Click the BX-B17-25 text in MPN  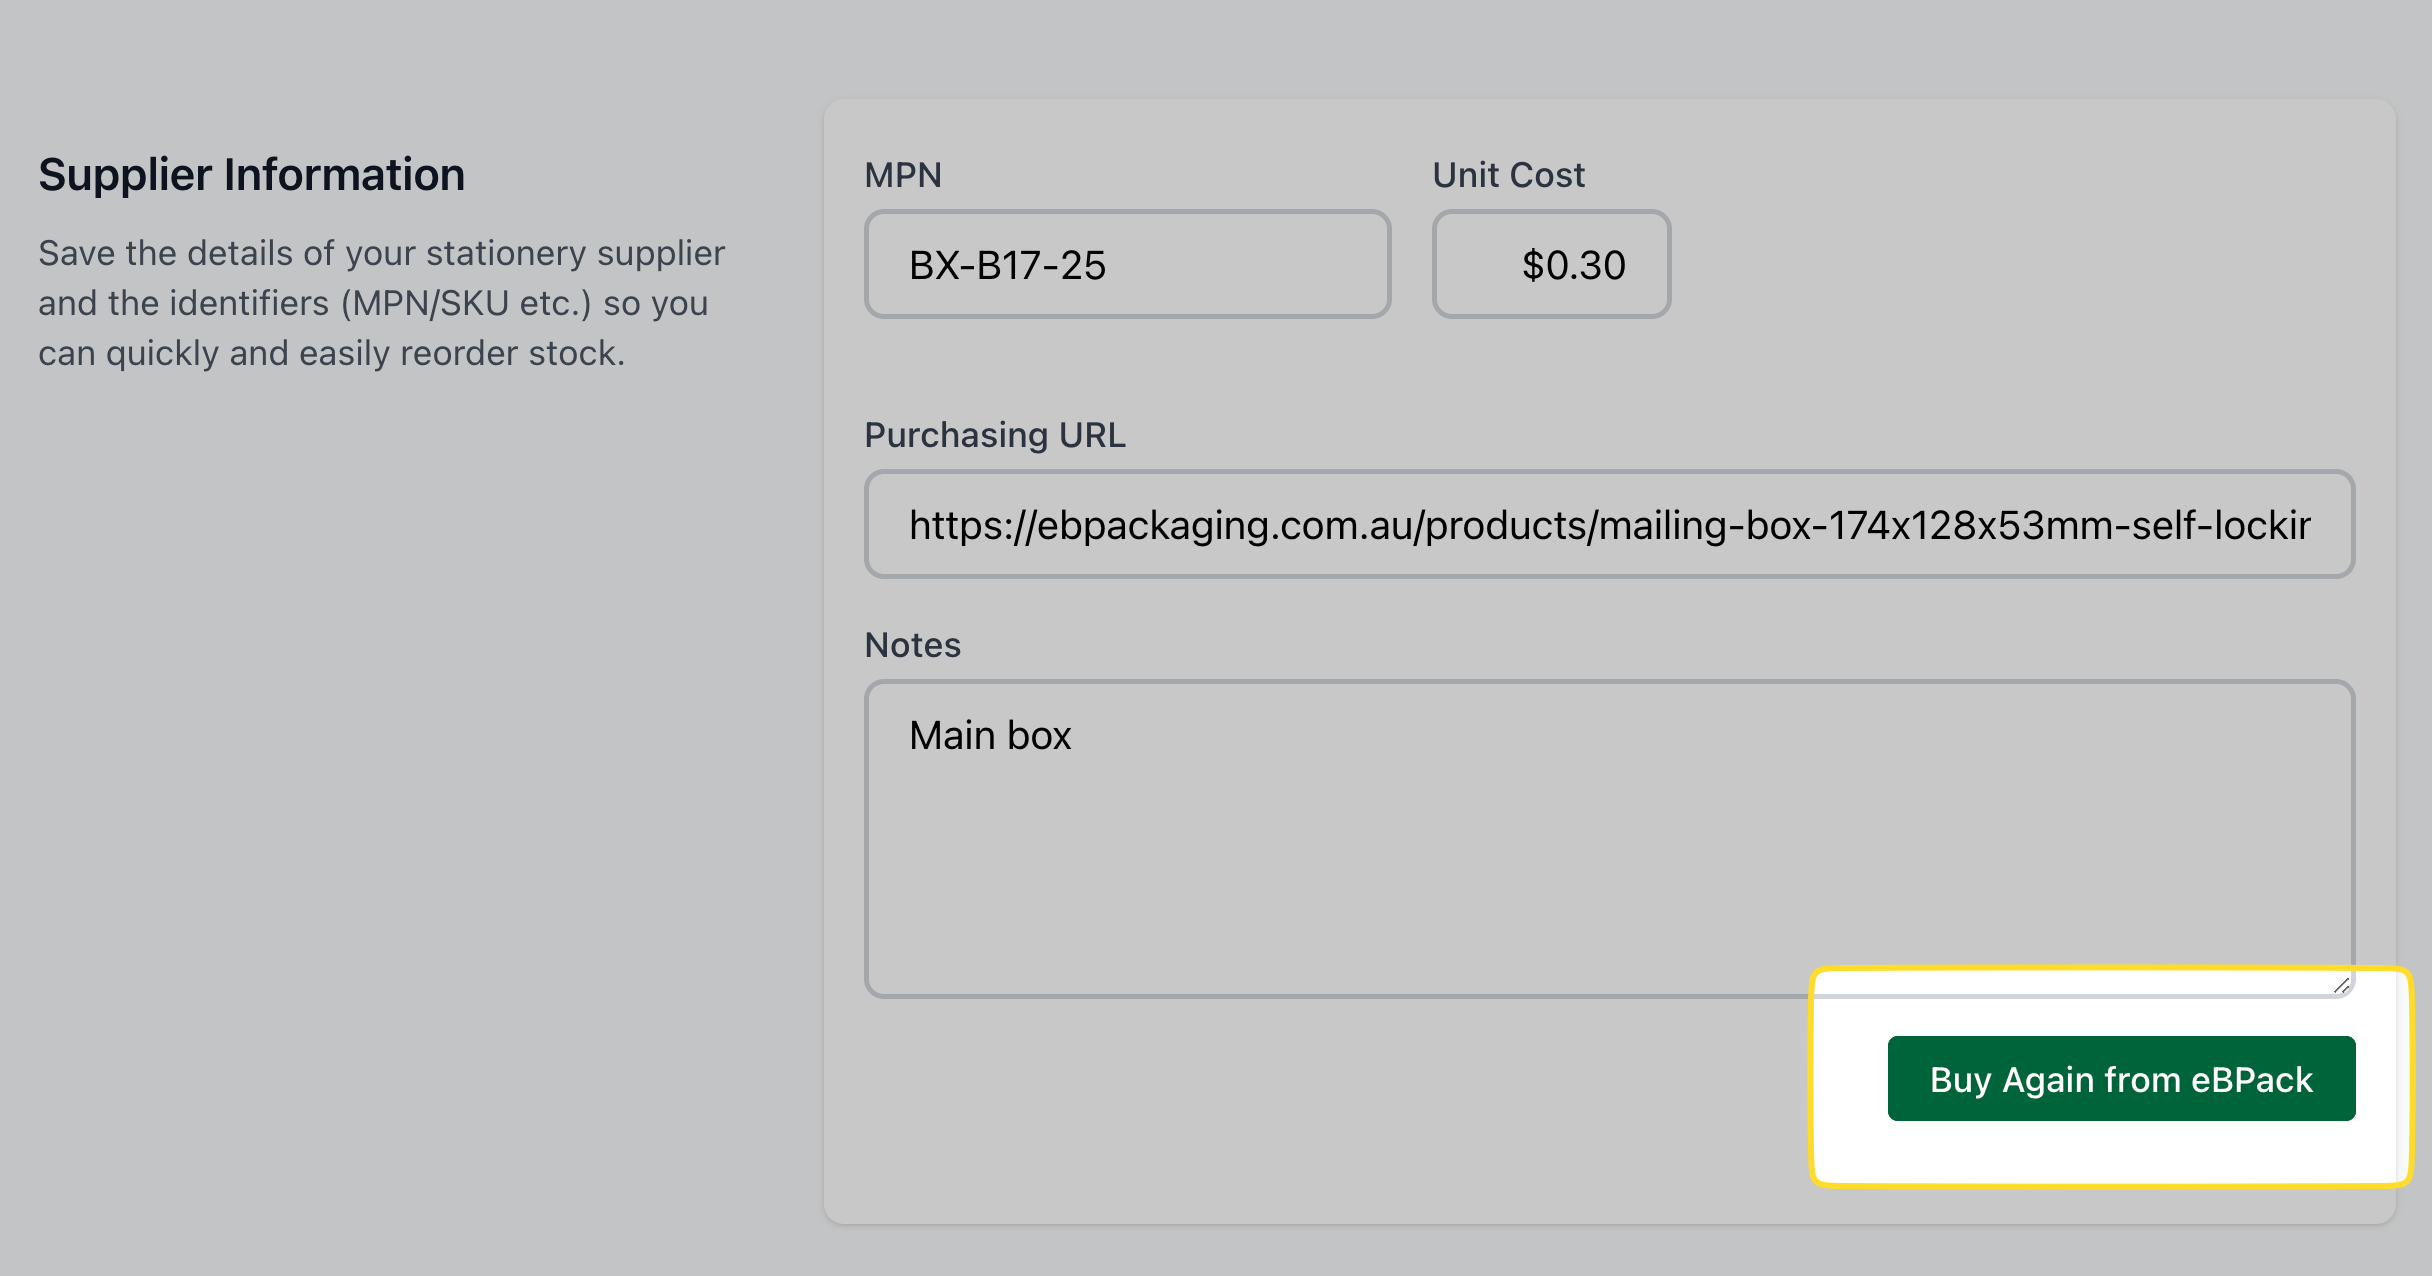[x=1006, y=266]
